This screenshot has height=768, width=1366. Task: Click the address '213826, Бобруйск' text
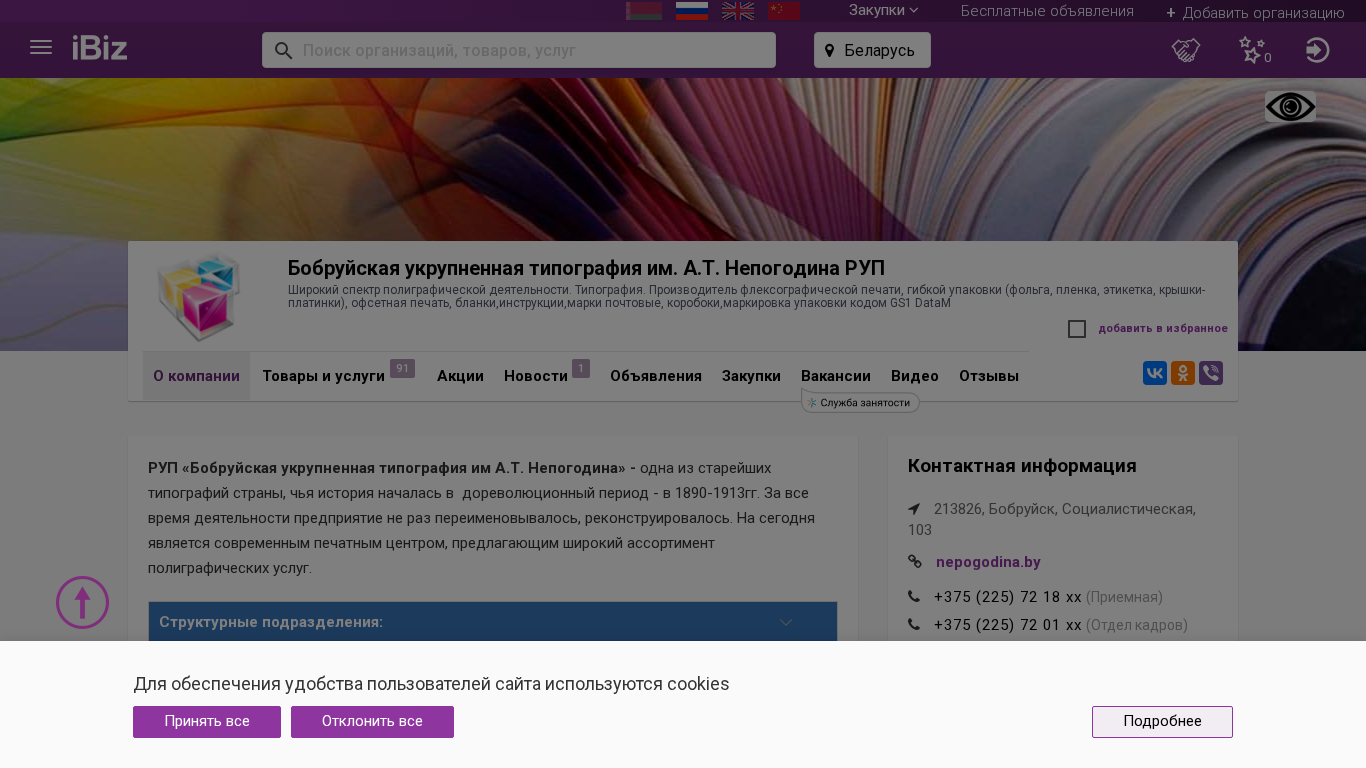(1052, 519)
